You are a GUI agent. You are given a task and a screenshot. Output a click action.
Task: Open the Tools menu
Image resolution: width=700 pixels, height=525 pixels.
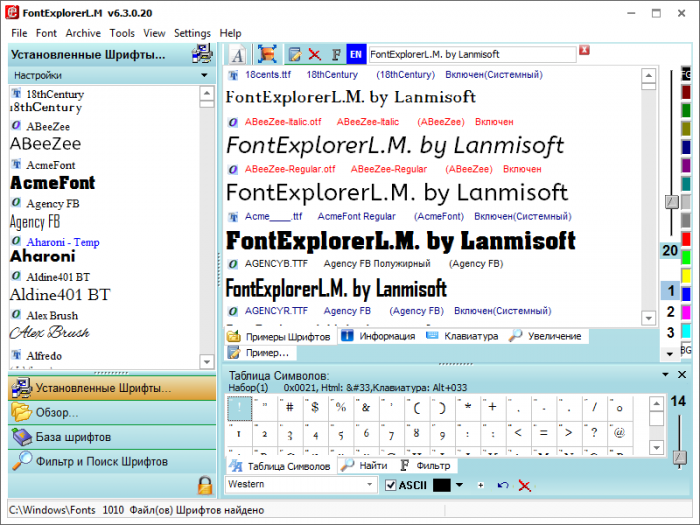point(122,33)
